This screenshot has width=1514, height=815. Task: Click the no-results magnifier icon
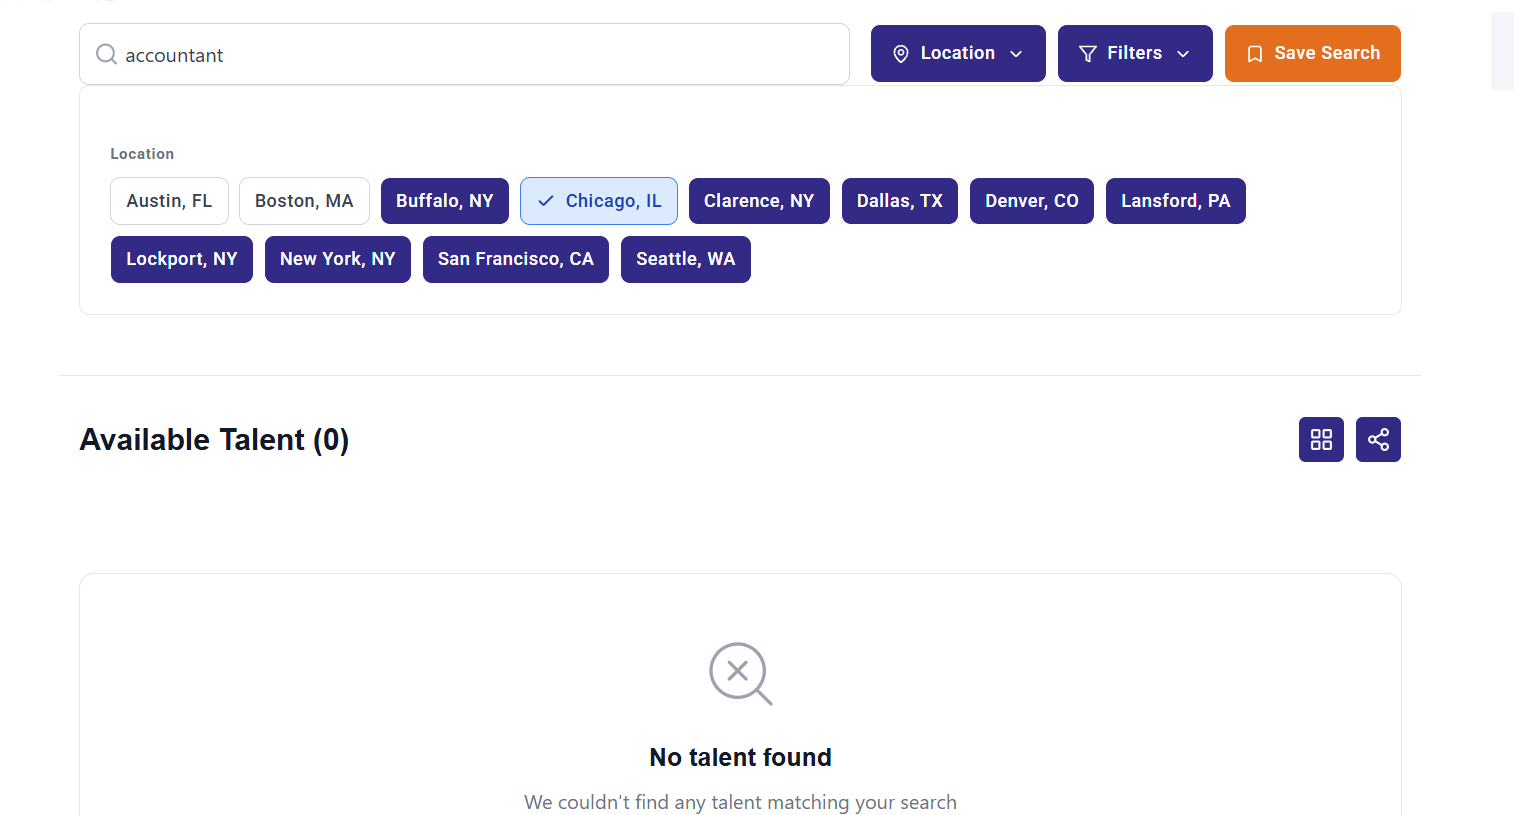pyautogui.click(x=740, y=673)
